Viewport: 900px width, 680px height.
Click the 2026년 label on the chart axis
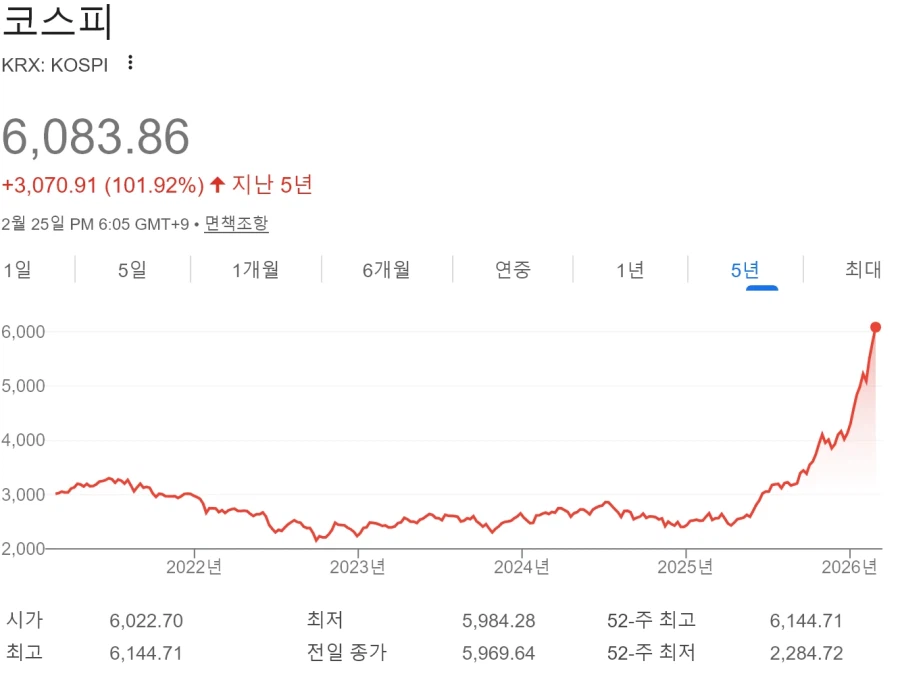(x=848, y=566)
